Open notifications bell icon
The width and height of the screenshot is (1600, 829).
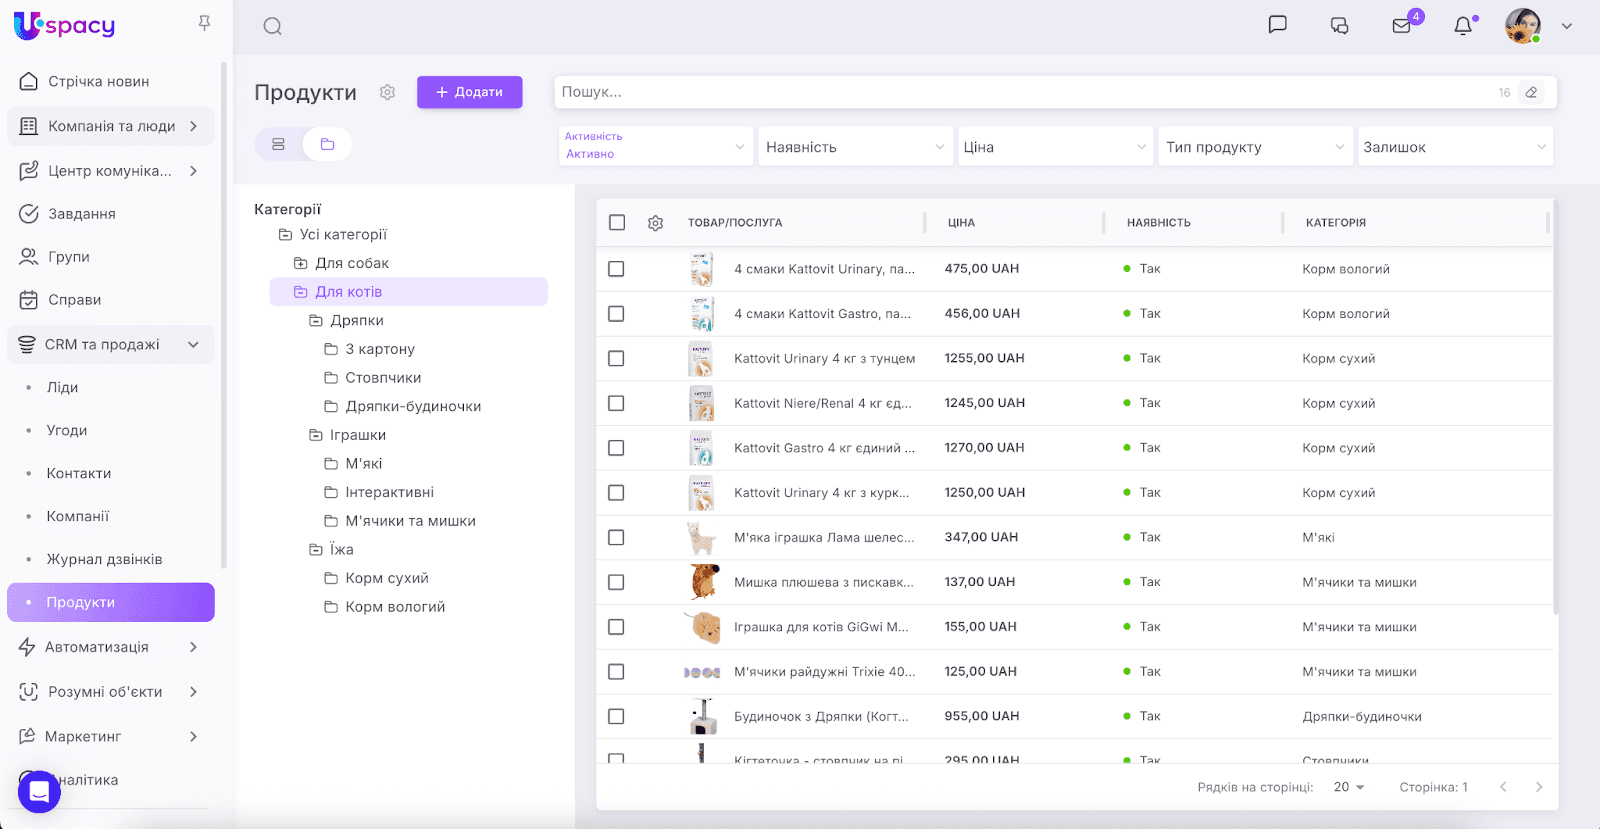point(1463,26)
